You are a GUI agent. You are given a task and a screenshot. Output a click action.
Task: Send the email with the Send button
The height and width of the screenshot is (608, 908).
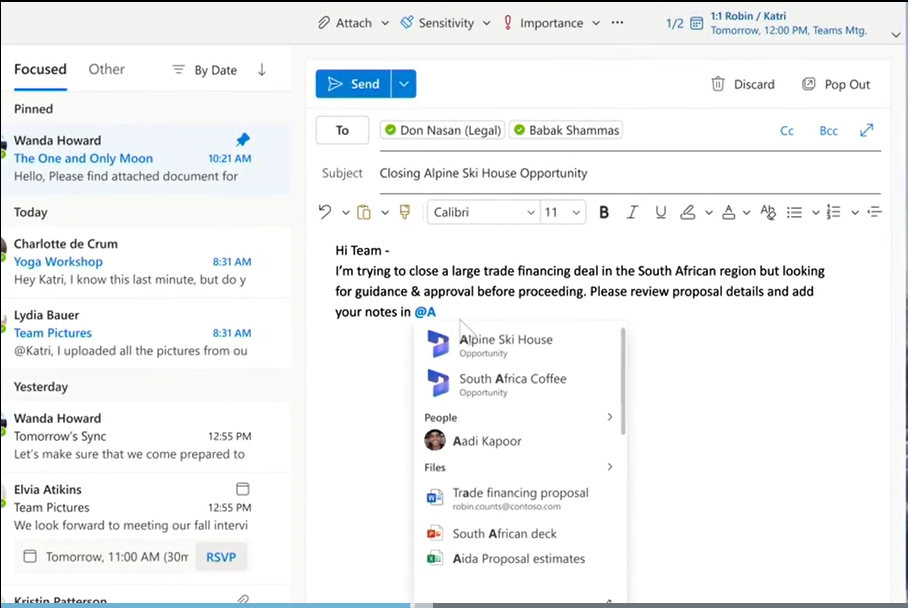click(353, 84)
